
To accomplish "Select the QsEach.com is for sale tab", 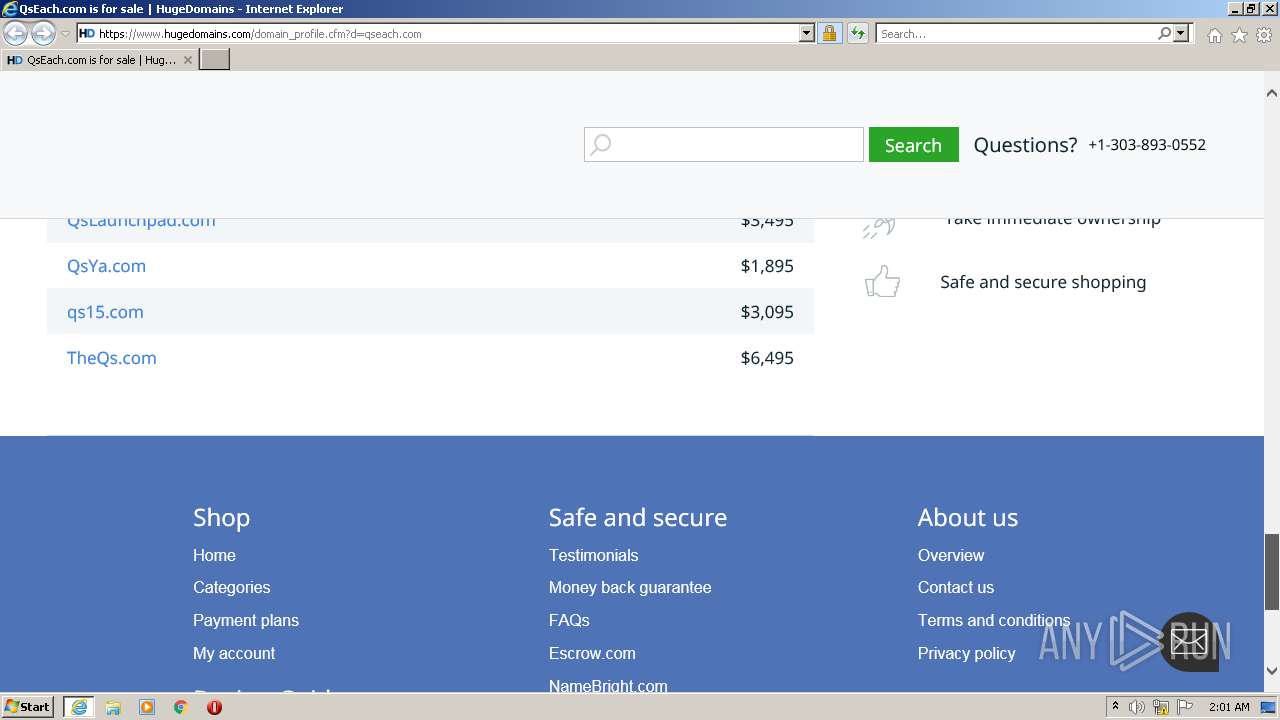I will [x=100, y=60].
